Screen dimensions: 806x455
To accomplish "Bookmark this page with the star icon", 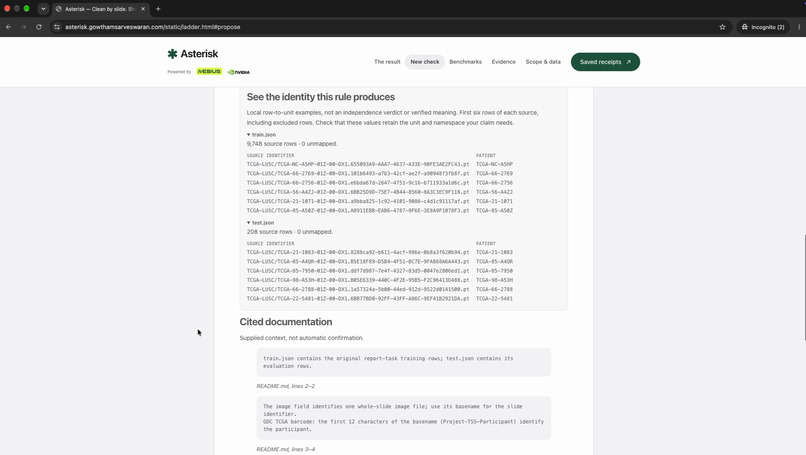I will tap(722, 27).
